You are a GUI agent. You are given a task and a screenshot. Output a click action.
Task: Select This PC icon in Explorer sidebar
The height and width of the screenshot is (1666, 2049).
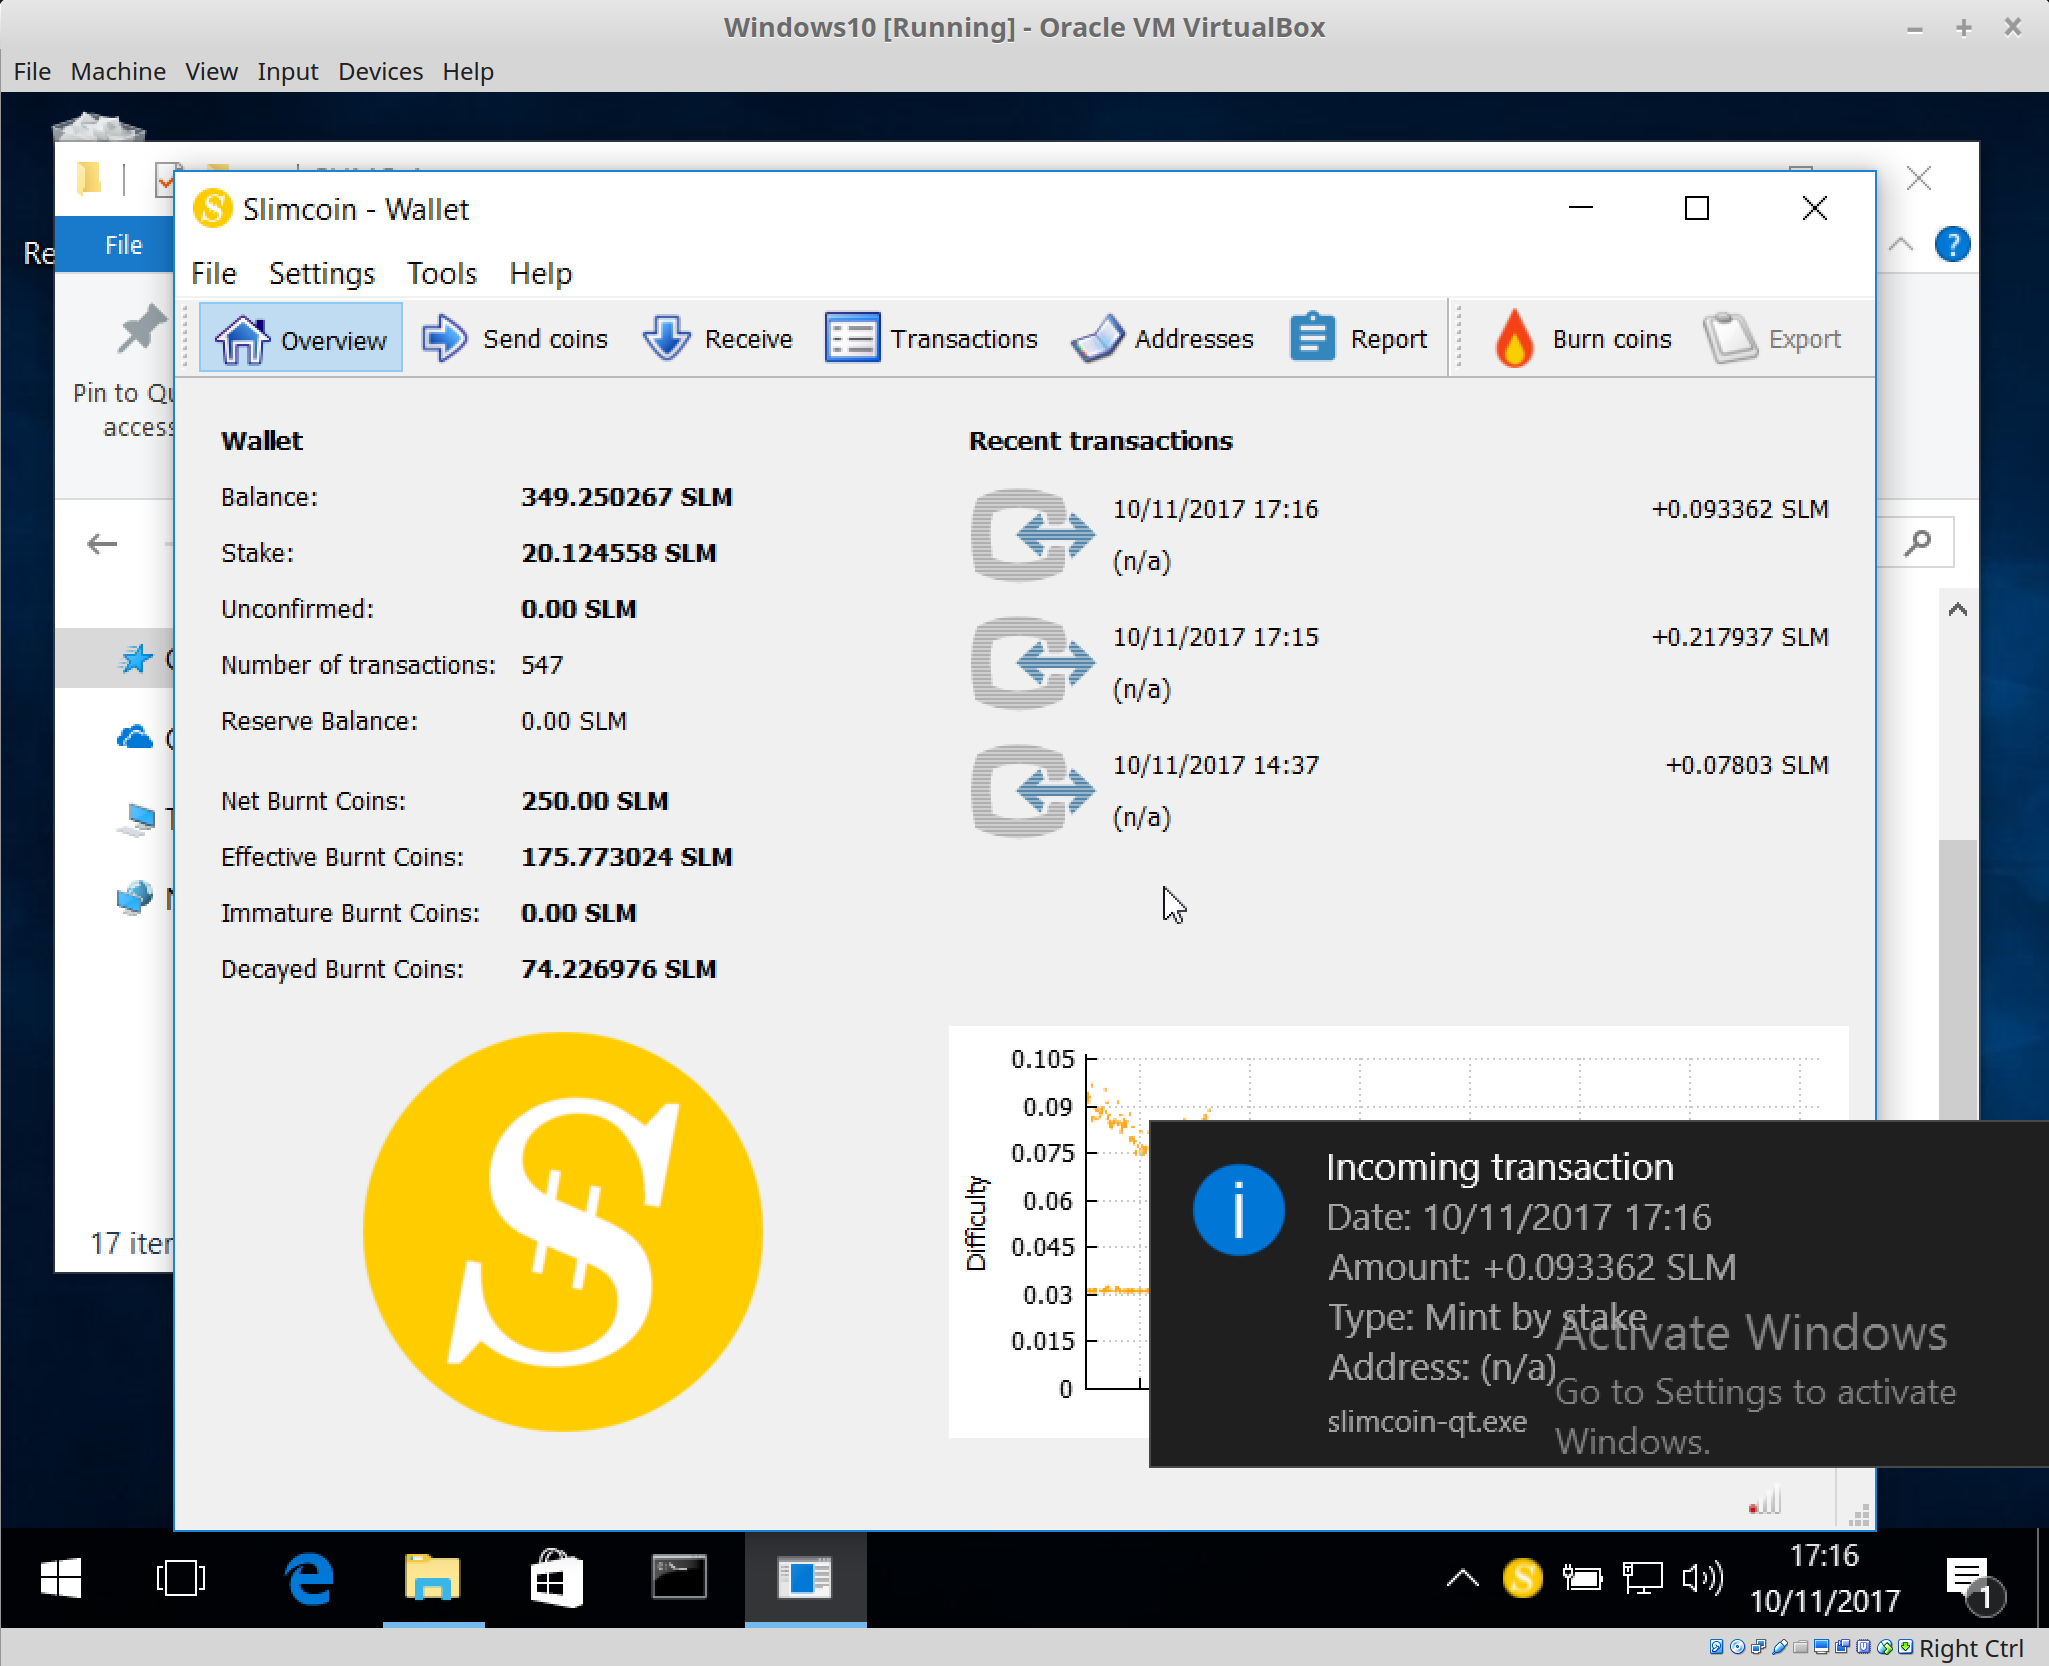tap(135, 819)
